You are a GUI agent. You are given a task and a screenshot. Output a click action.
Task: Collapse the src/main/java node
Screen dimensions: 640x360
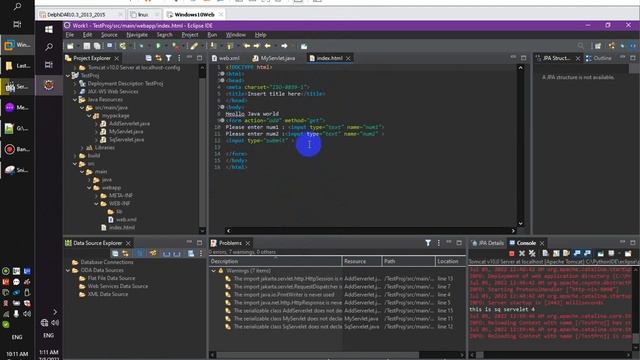pos(82,108)
